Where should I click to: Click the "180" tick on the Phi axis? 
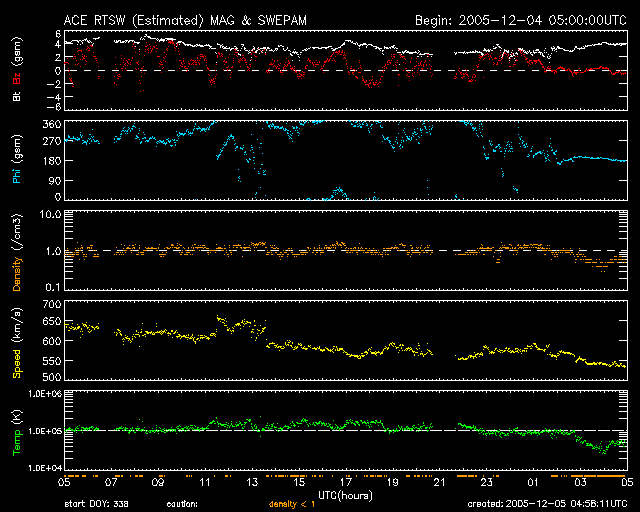(52, 161)
